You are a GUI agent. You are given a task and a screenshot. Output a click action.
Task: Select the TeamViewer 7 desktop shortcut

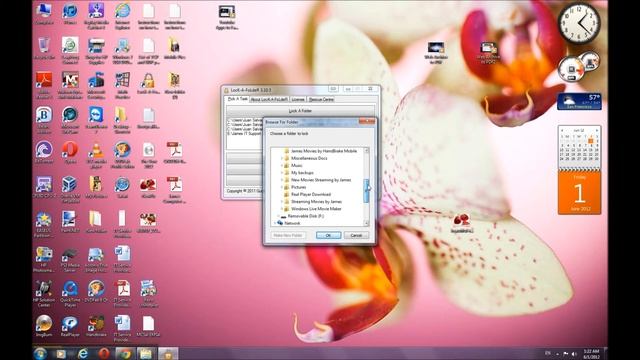[x=96, y=120]
